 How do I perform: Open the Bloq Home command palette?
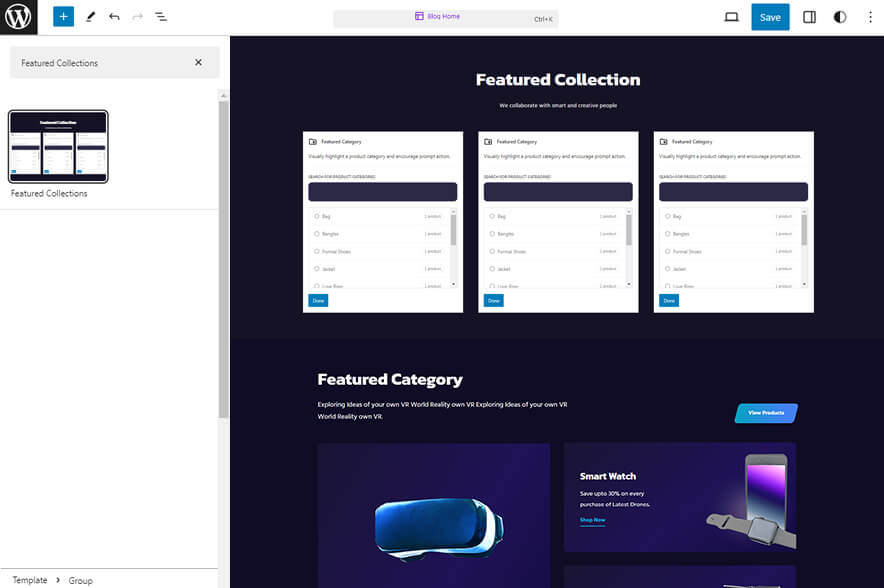pyautogui.click(x=445, y=16)
